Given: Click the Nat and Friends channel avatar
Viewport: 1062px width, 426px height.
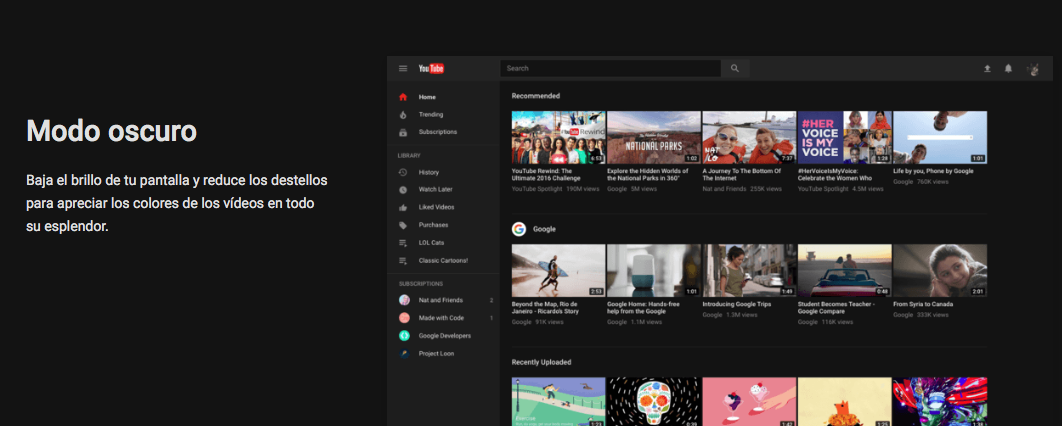Looking at the screenshot, I should 404,300.
